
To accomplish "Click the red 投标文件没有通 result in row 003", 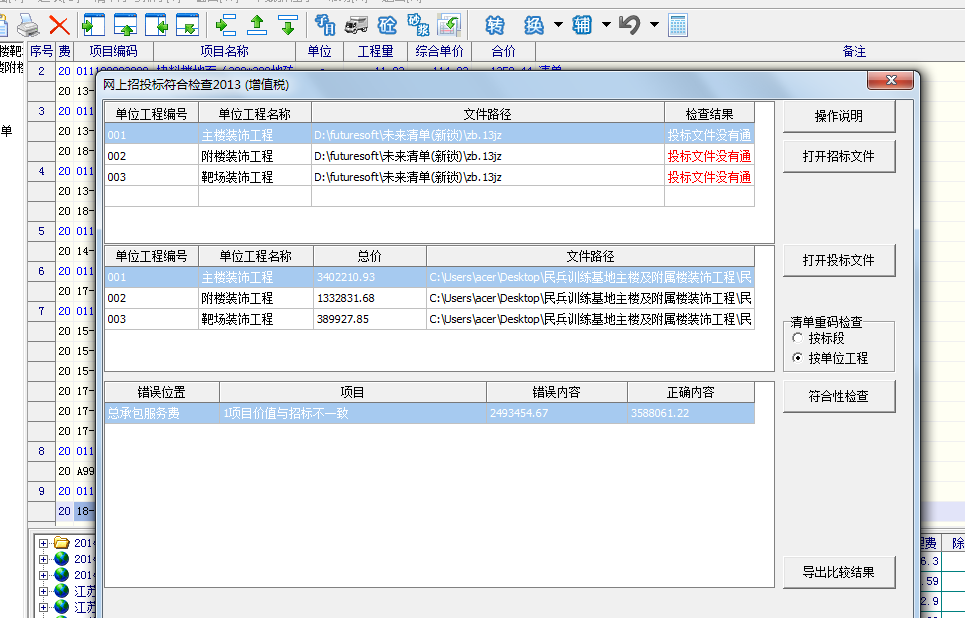I will (x=709, y=177).
